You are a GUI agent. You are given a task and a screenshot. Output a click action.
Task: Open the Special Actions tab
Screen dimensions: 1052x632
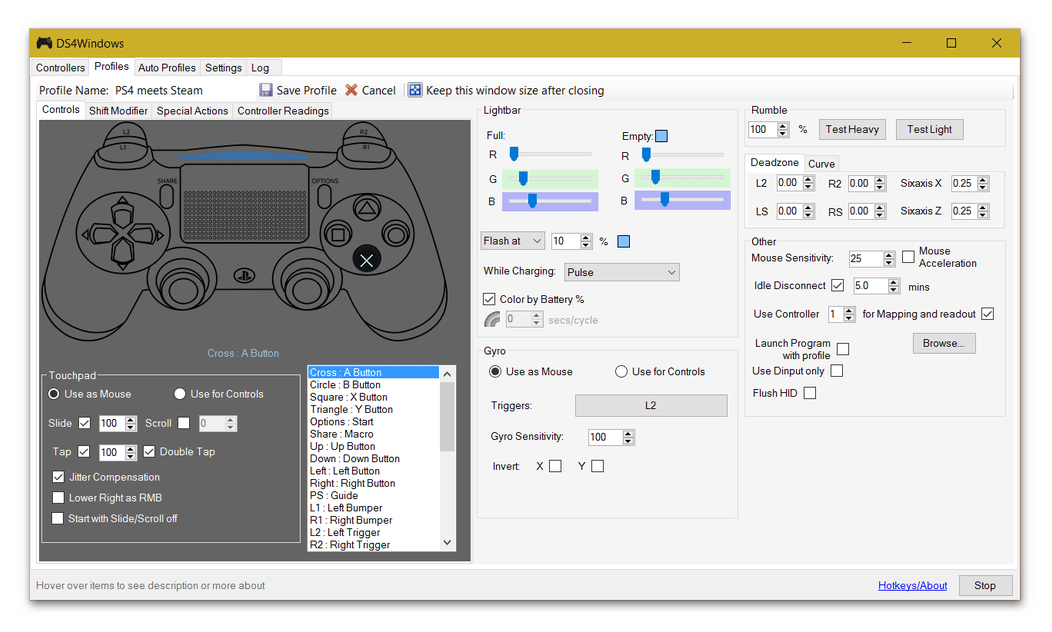[x=192, y=111]
